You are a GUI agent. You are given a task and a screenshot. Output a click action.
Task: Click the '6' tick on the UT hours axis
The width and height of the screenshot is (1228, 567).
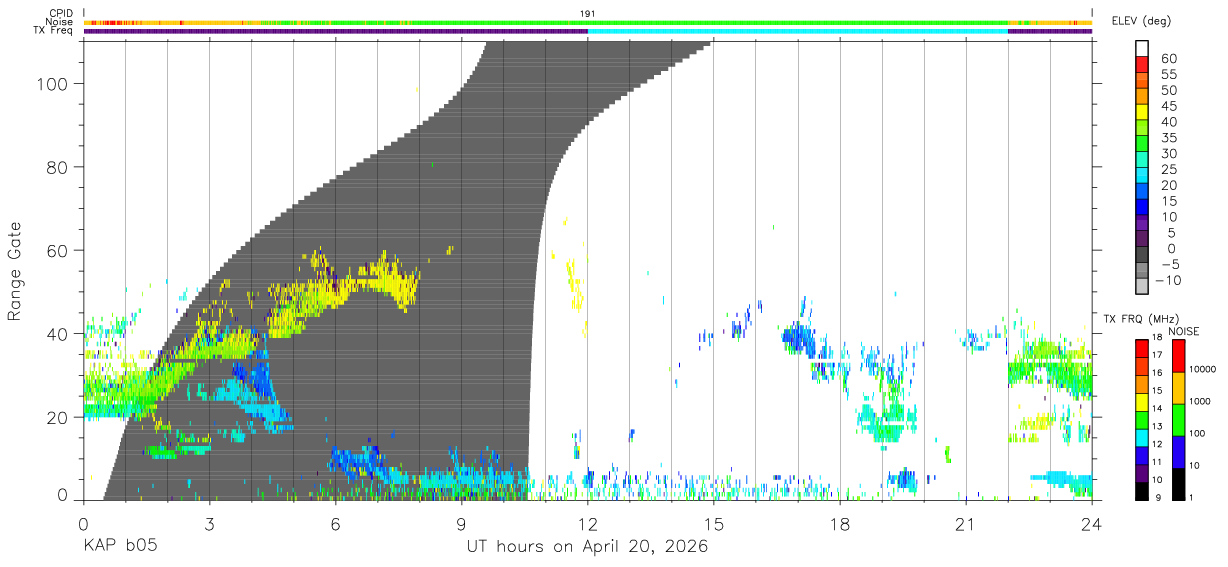point(335,524)
